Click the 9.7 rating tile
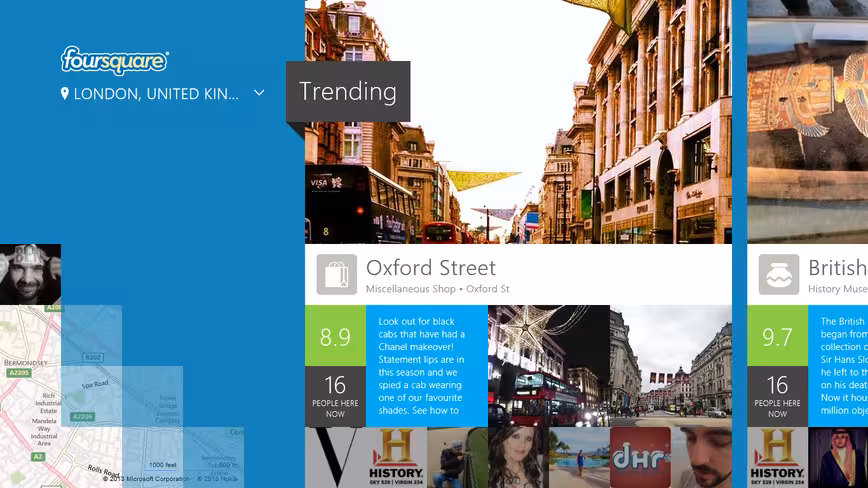The height and width of the screenshot is (488, 868). tap(778, 336)
